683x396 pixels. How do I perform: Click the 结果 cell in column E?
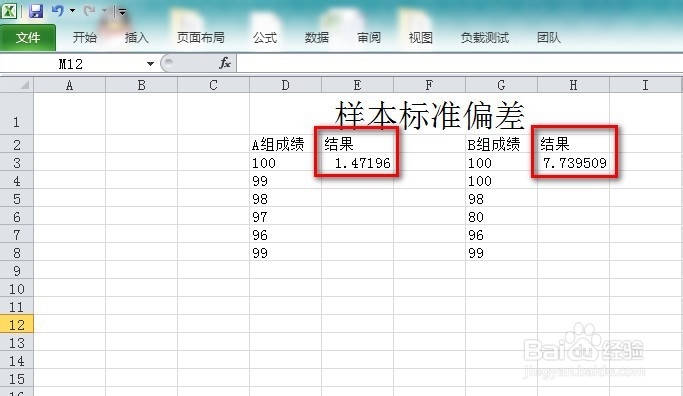357,144
